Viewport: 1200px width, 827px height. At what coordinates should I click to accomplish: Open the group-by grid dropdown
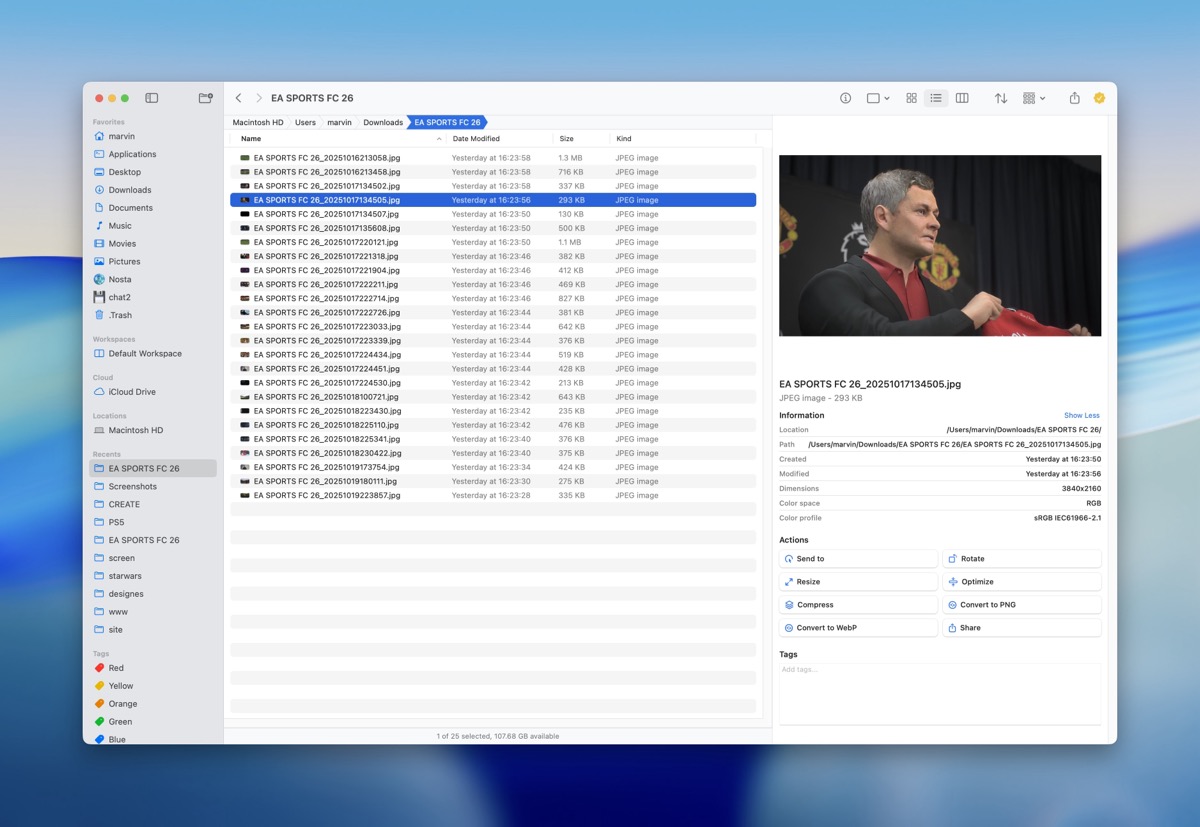[x=1034, y=98]
